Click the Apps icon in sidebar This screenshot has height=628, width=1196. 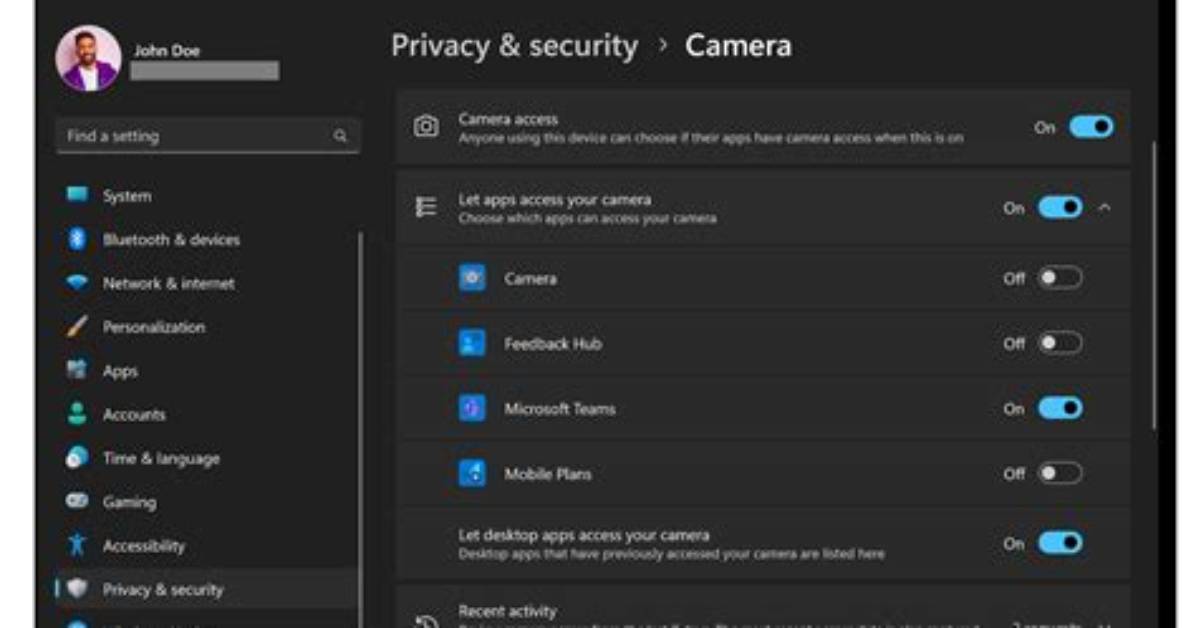pyautogui.click(x=77, y=370)
